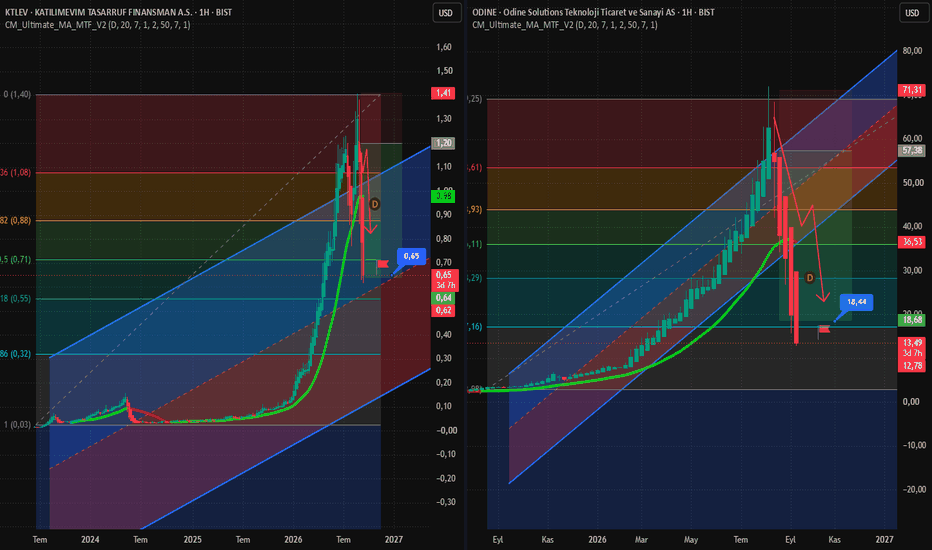Open the USD currency selector on KTLEV chart
The image size is (932, 550).
446,13
